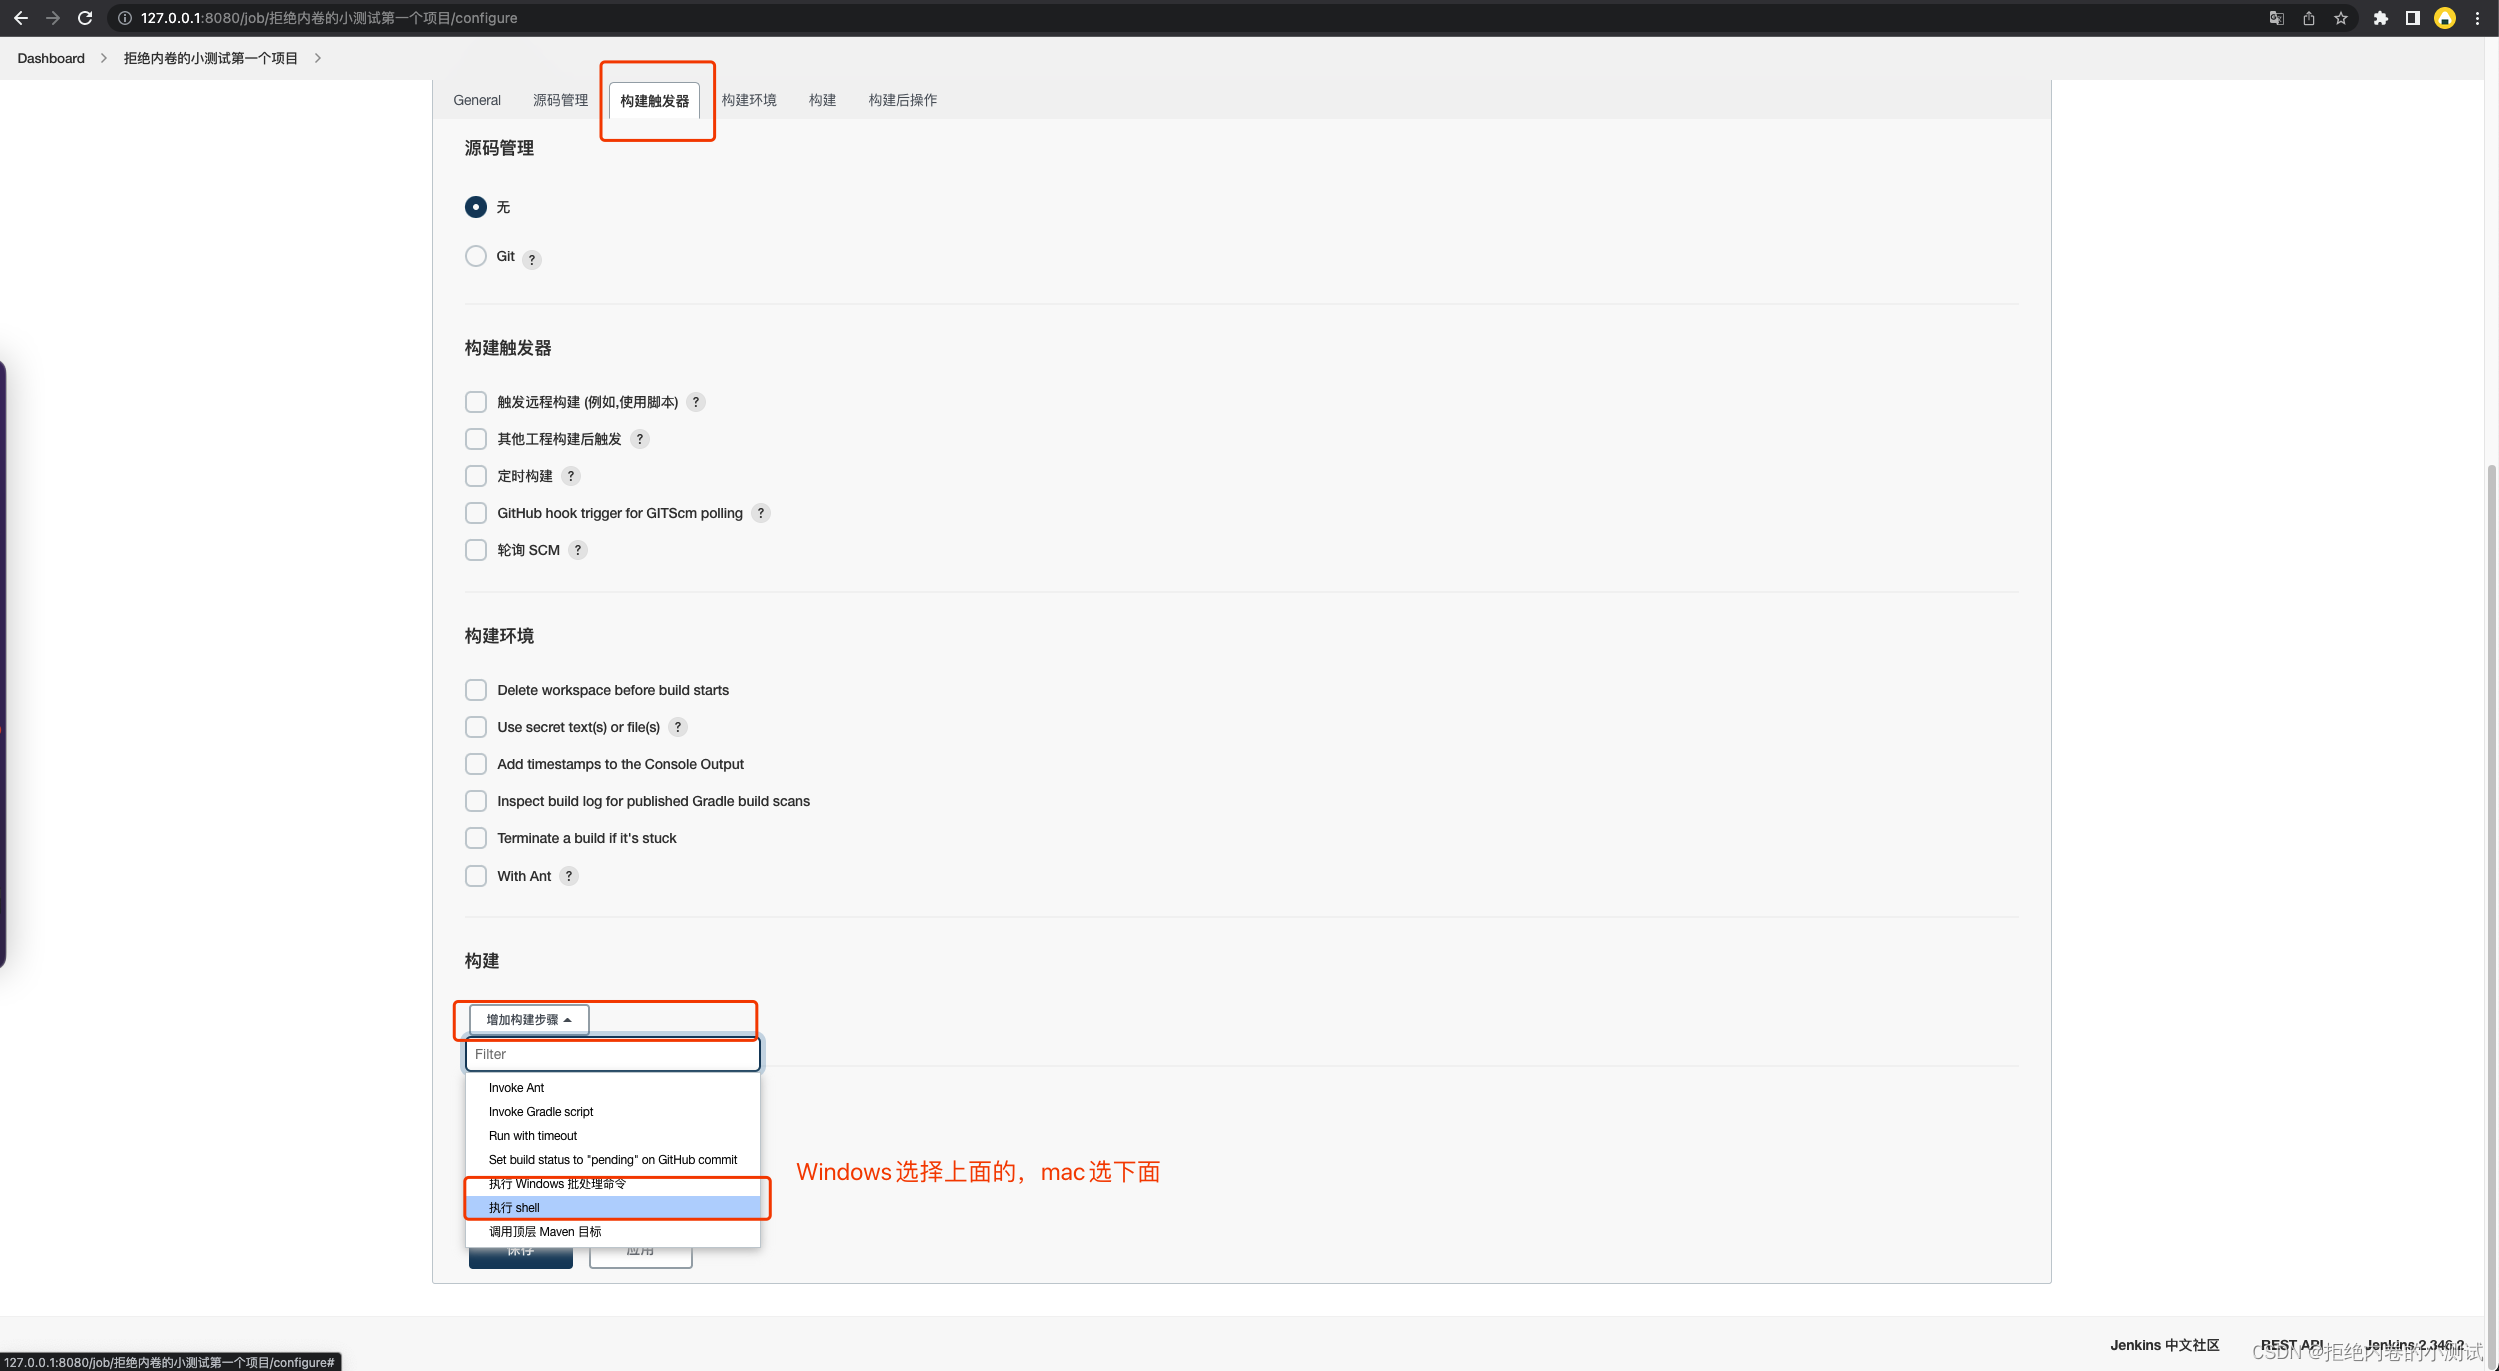Open help for Git option
The width and height of the screenshot is (2499, 1371).
coord(532,259)
